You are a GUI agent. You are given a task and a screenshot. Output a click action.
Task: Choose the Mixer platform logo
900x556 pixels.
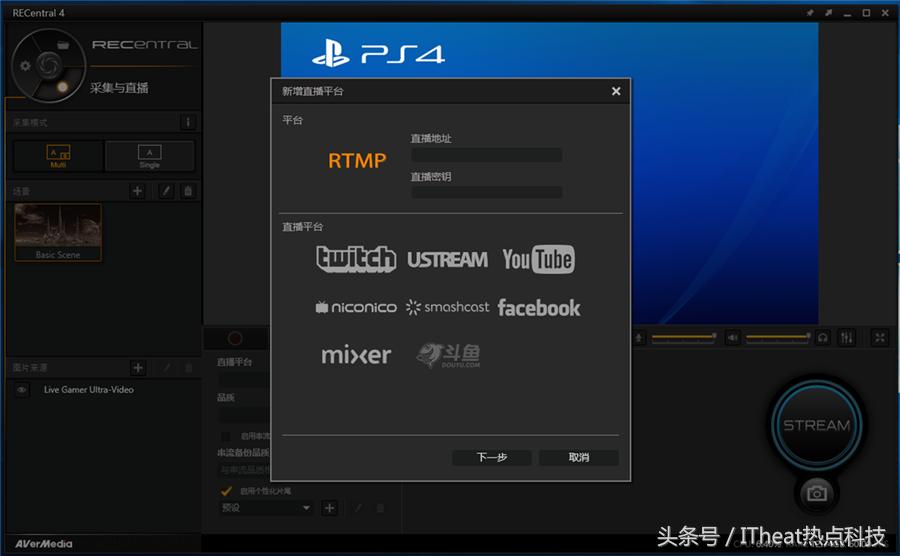click(356, 355)
